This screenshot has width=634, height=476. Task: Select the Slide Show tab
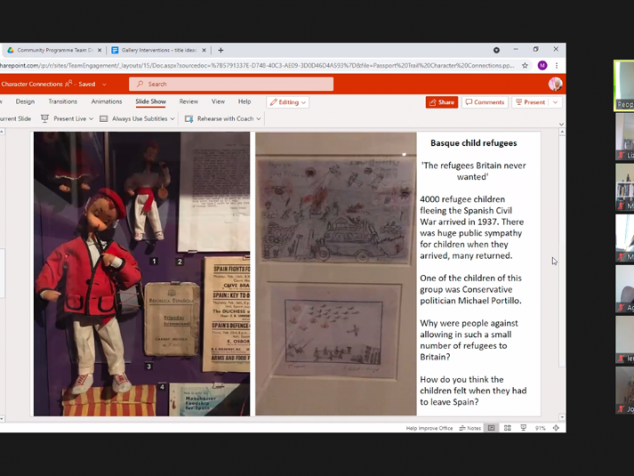tap(150, 102)
